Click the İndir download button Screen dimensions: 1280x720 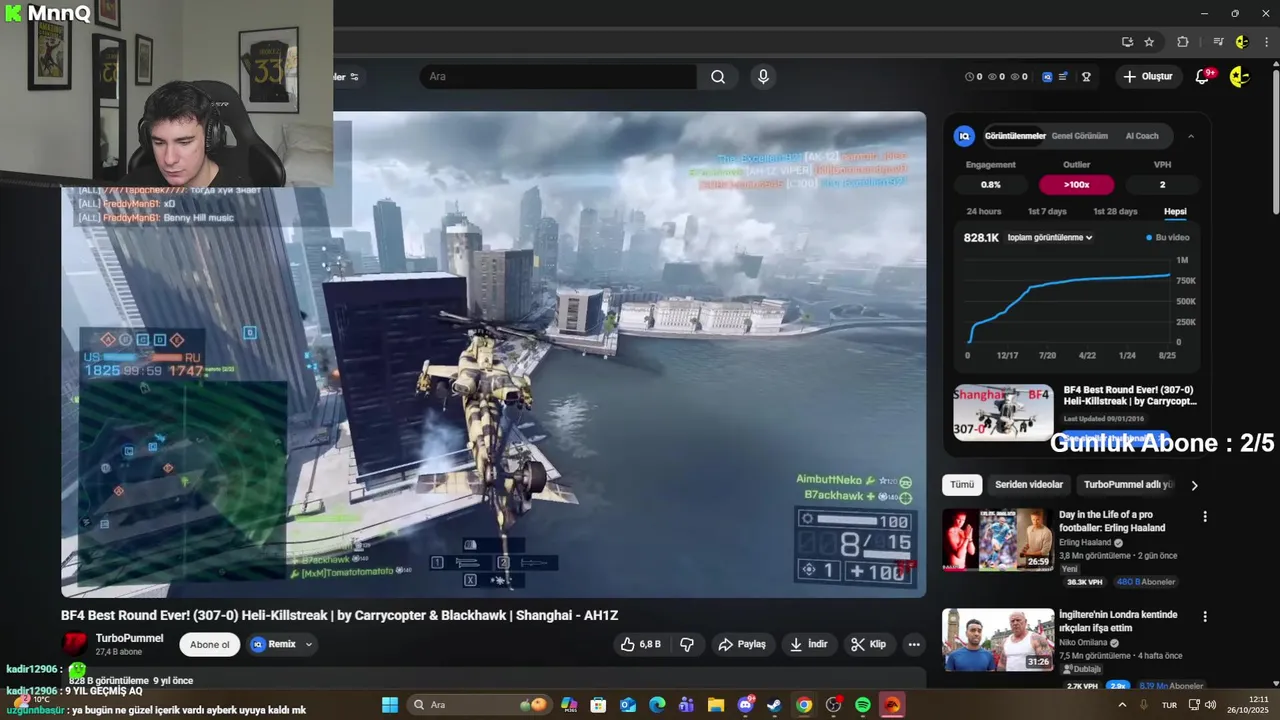(x=809, y=644)
